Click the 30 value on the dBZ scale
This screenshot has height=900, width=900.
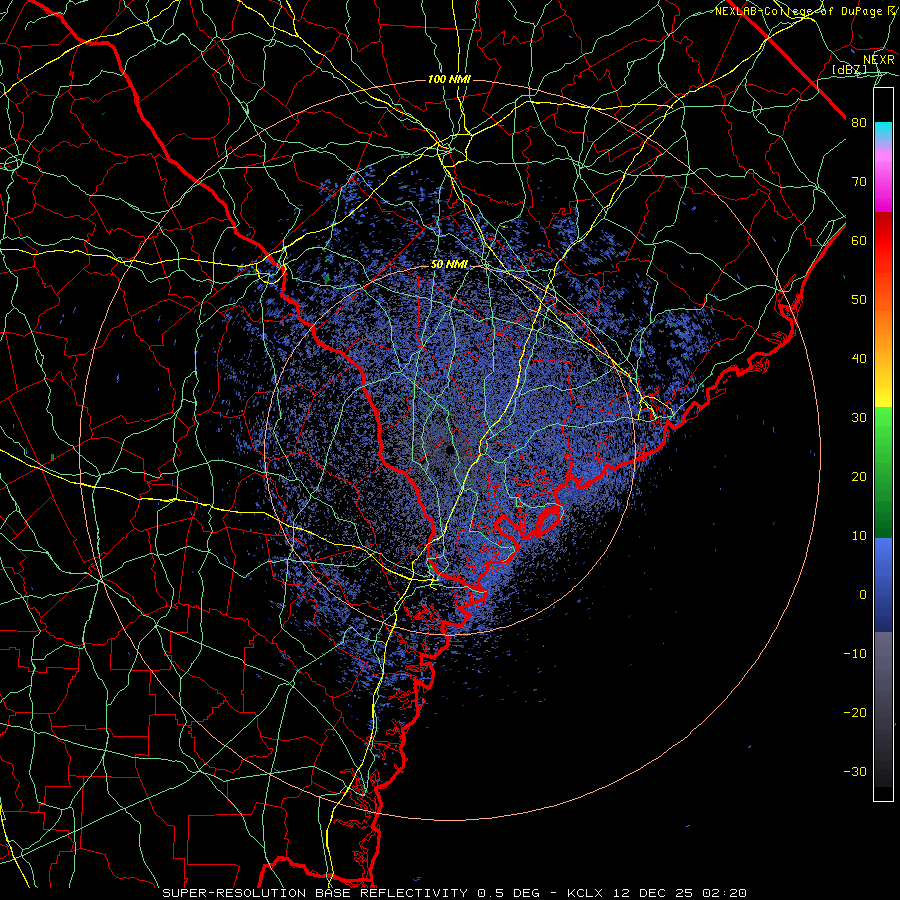click(x=859, y=418)
